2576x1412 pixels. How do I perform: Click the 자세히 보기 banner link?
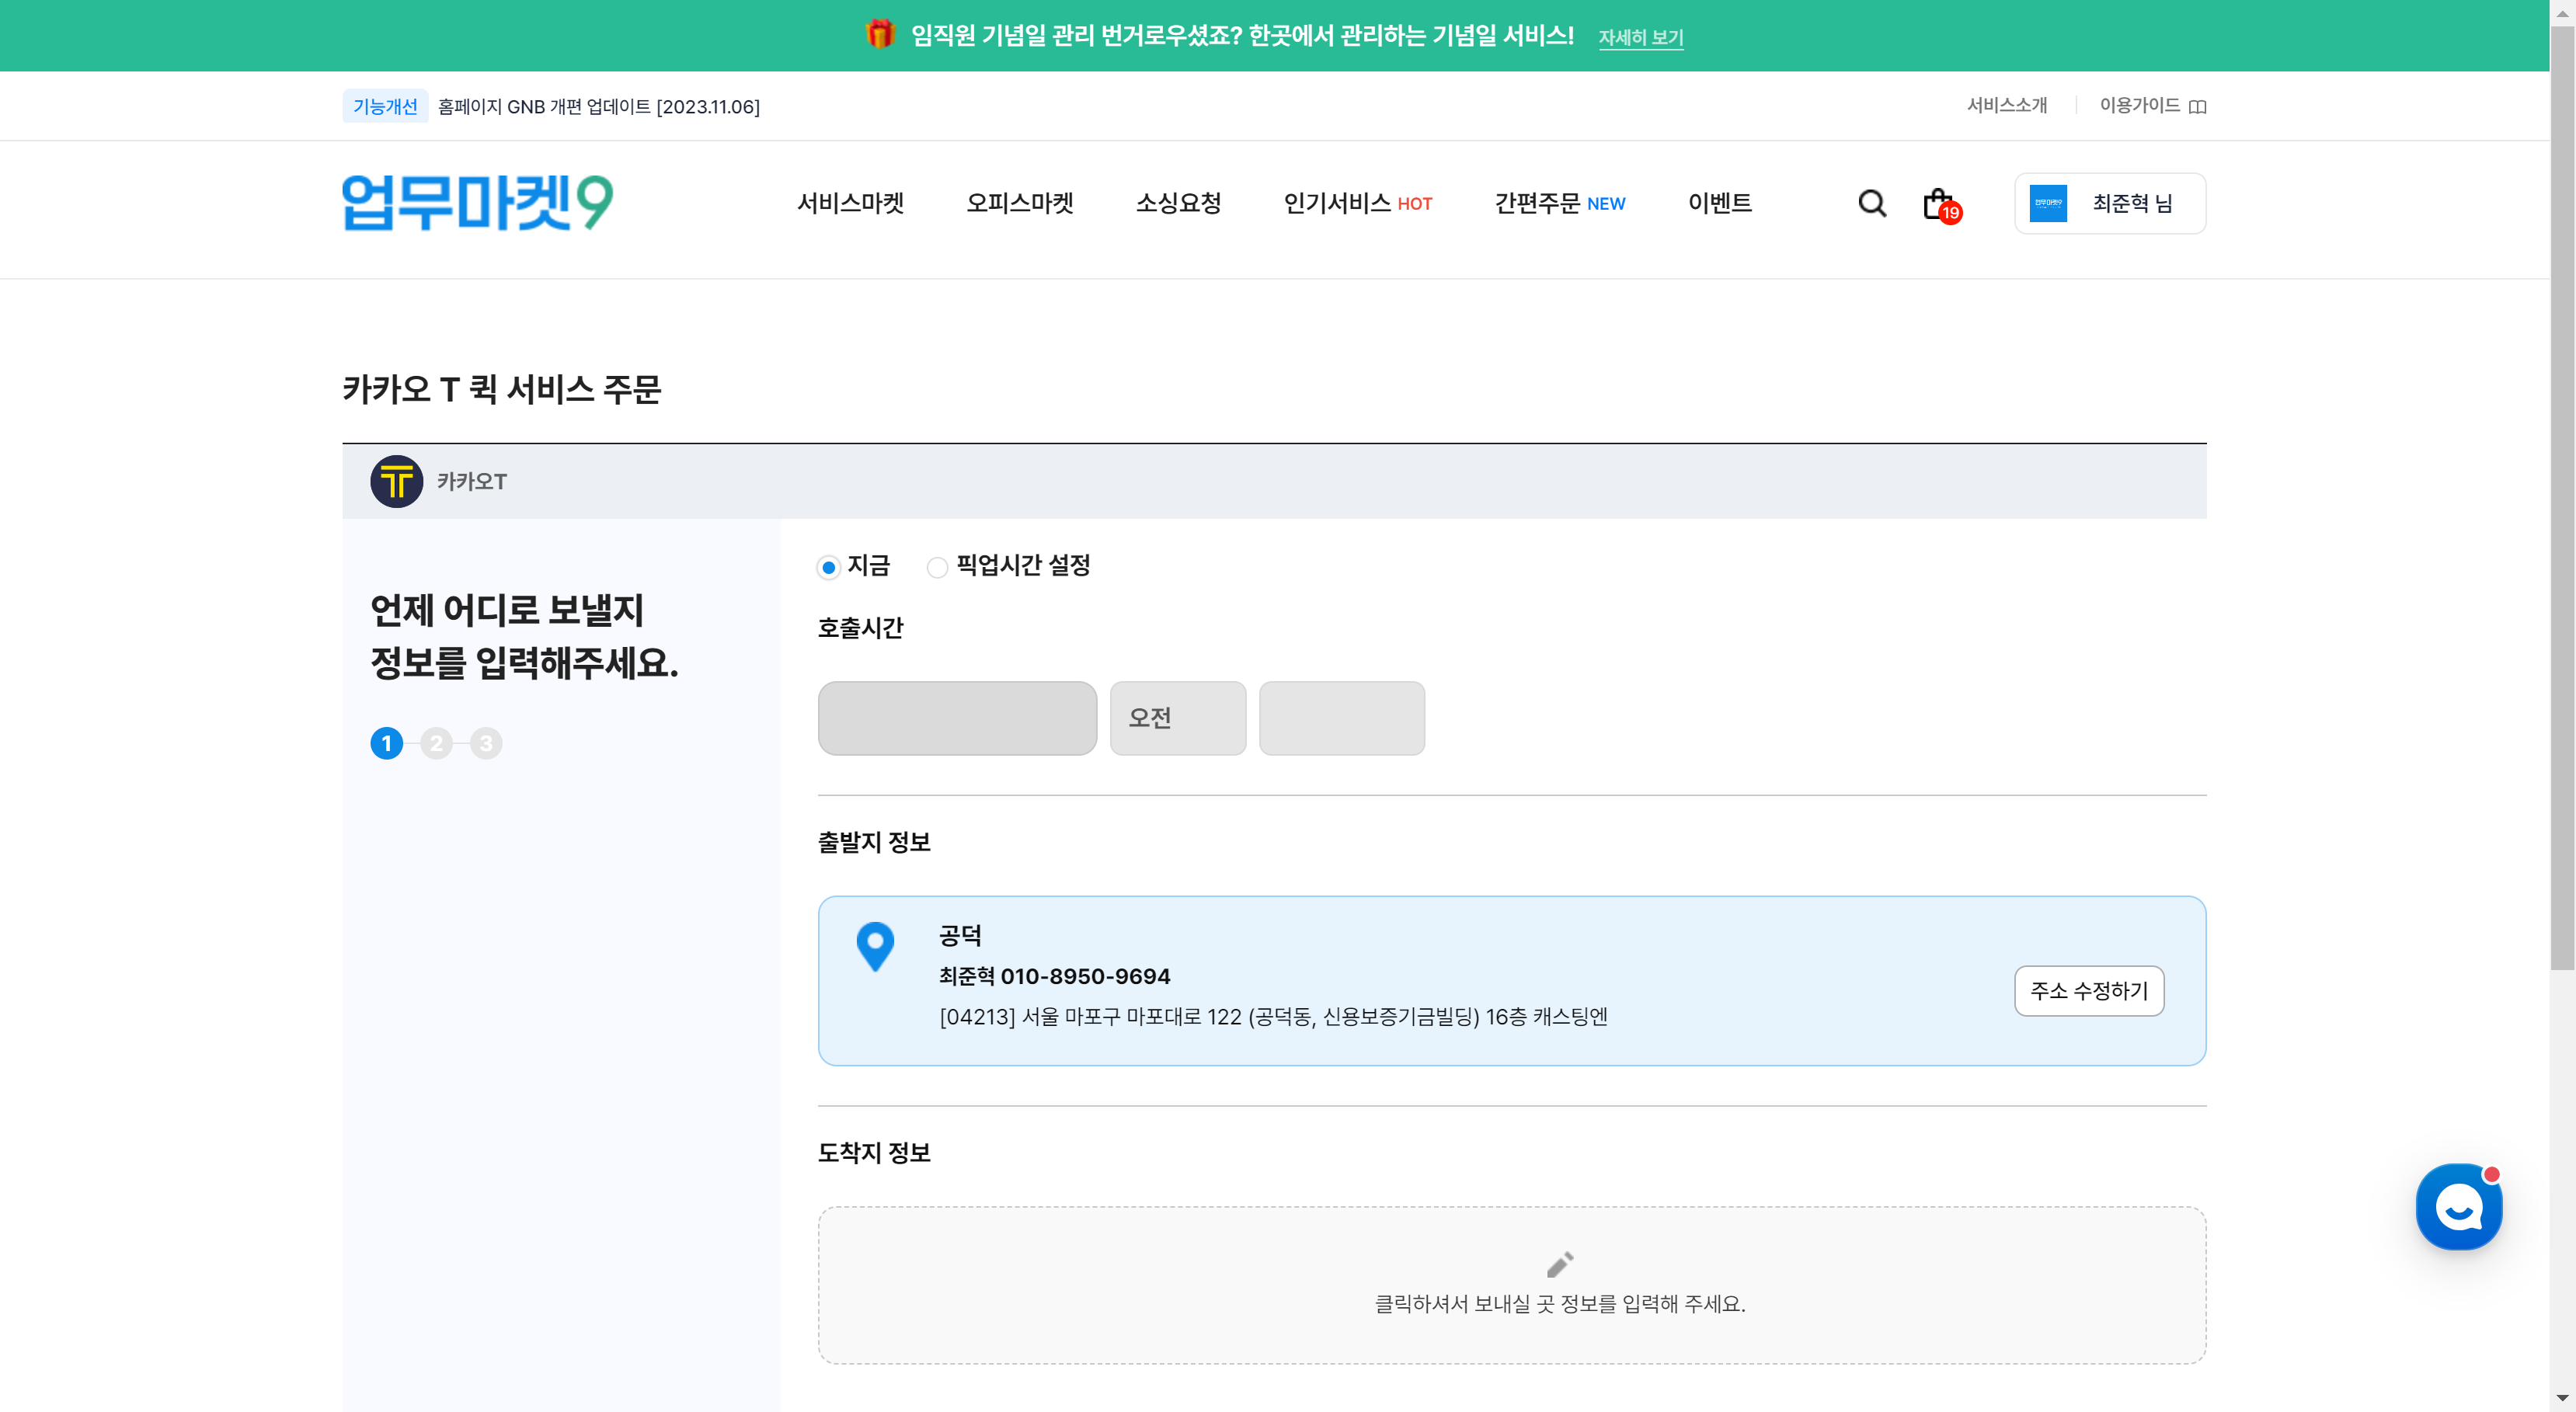(x=1641, y=37)
